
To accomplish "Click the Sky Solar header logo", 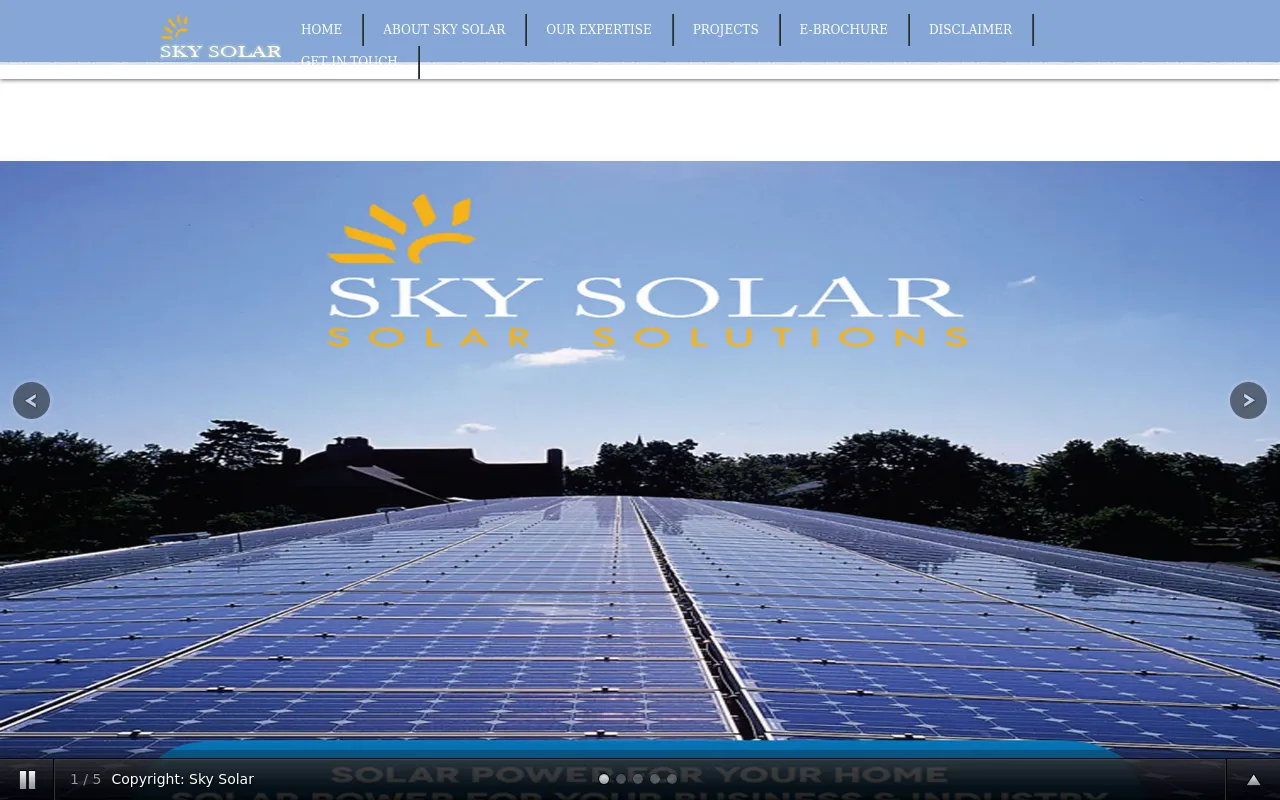I will [220, 38].
